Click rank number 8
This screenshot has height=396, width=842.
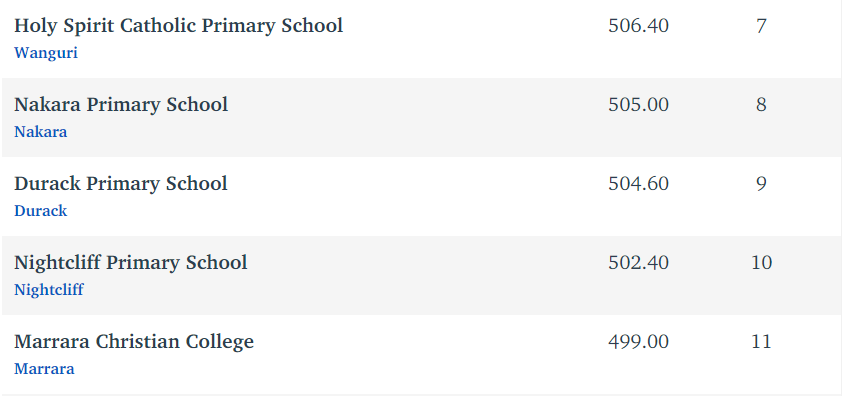click(x=761, y=104)
